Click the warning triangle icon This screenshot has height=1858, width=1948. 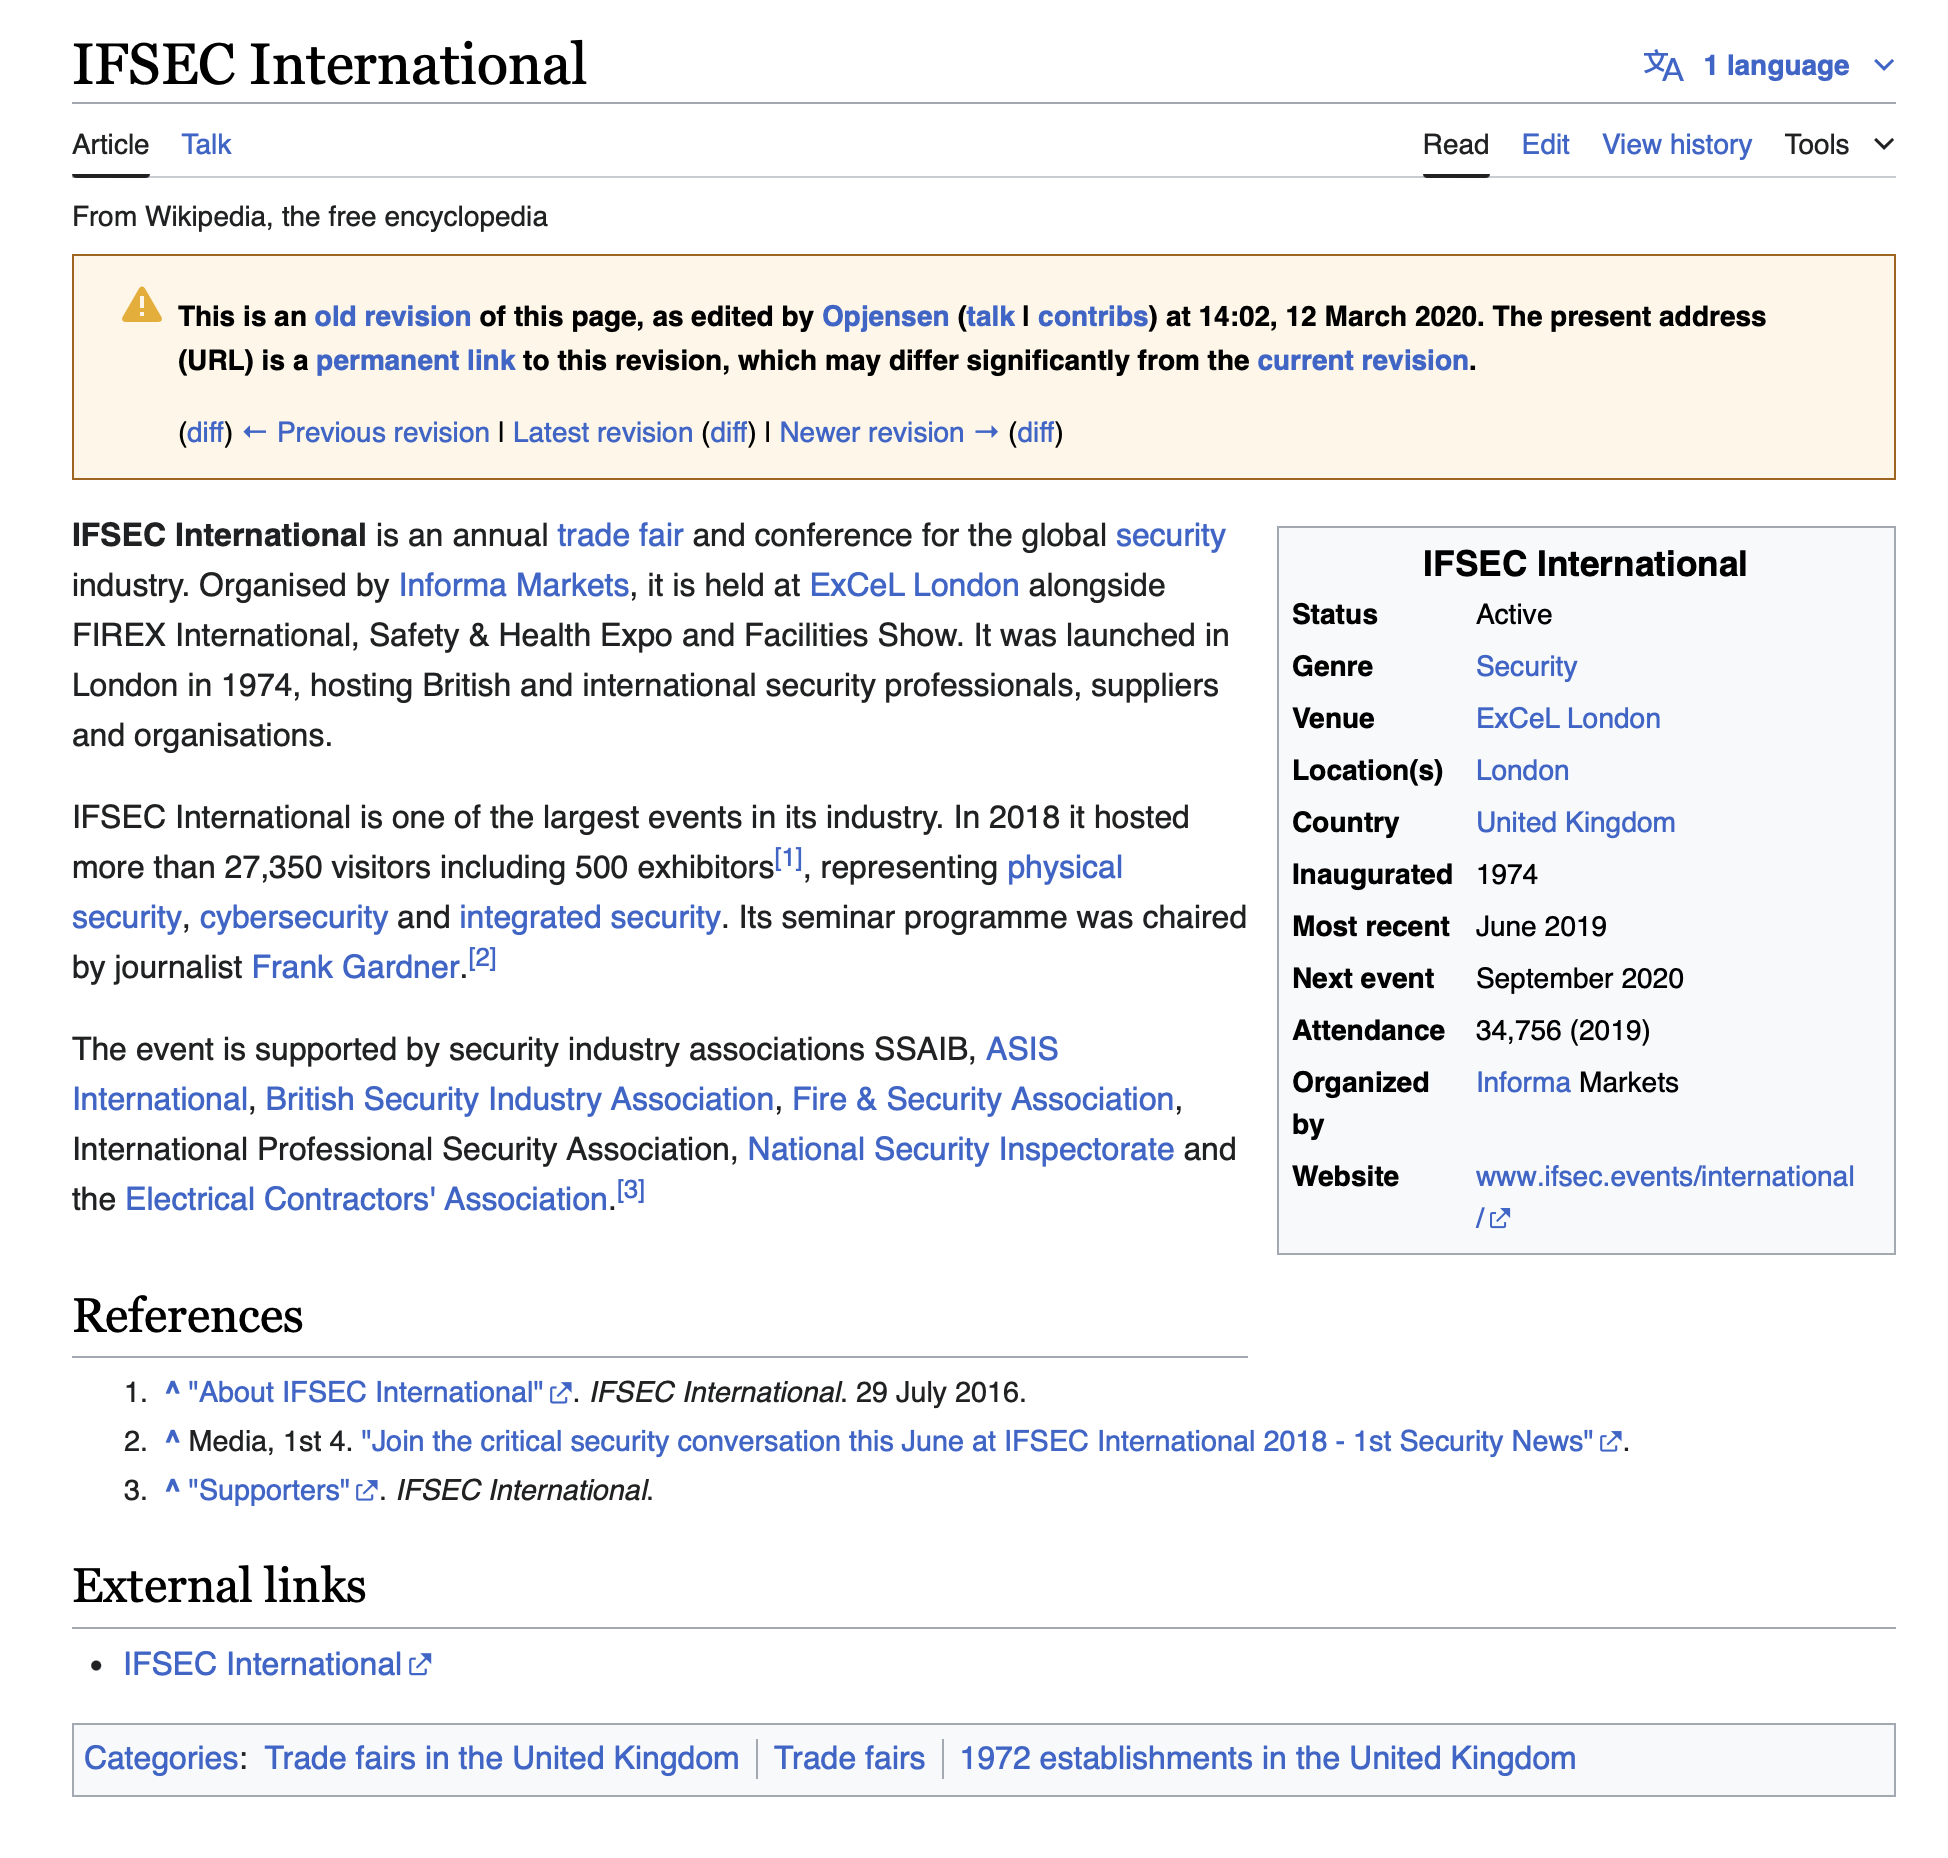141,306
